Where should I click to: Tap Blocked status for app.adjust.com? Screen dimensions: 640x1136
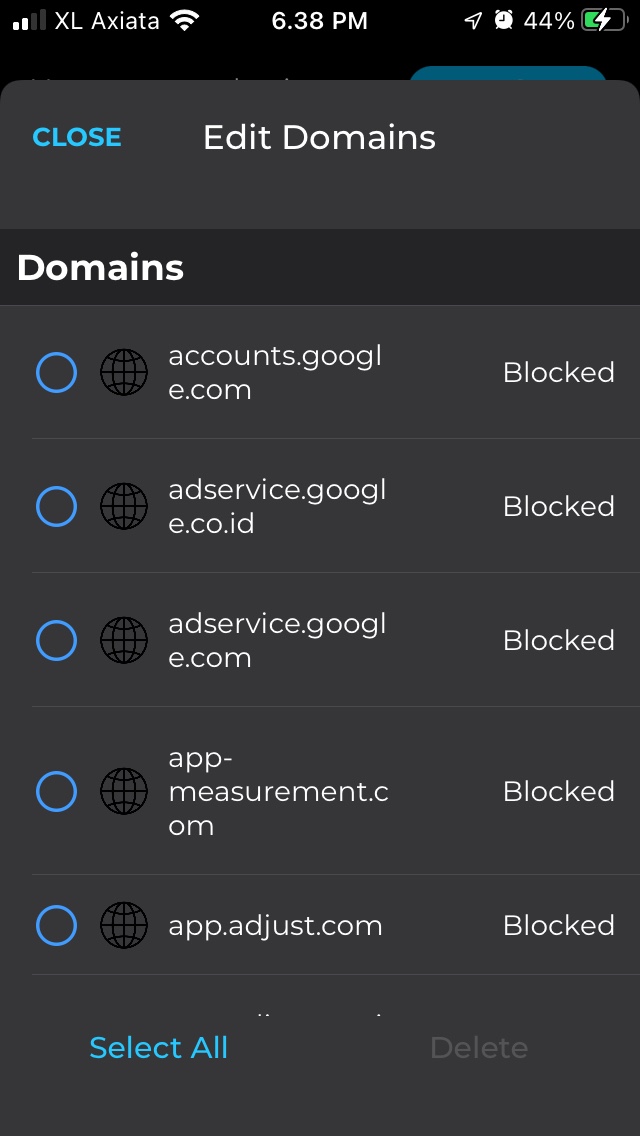(558, 925)
